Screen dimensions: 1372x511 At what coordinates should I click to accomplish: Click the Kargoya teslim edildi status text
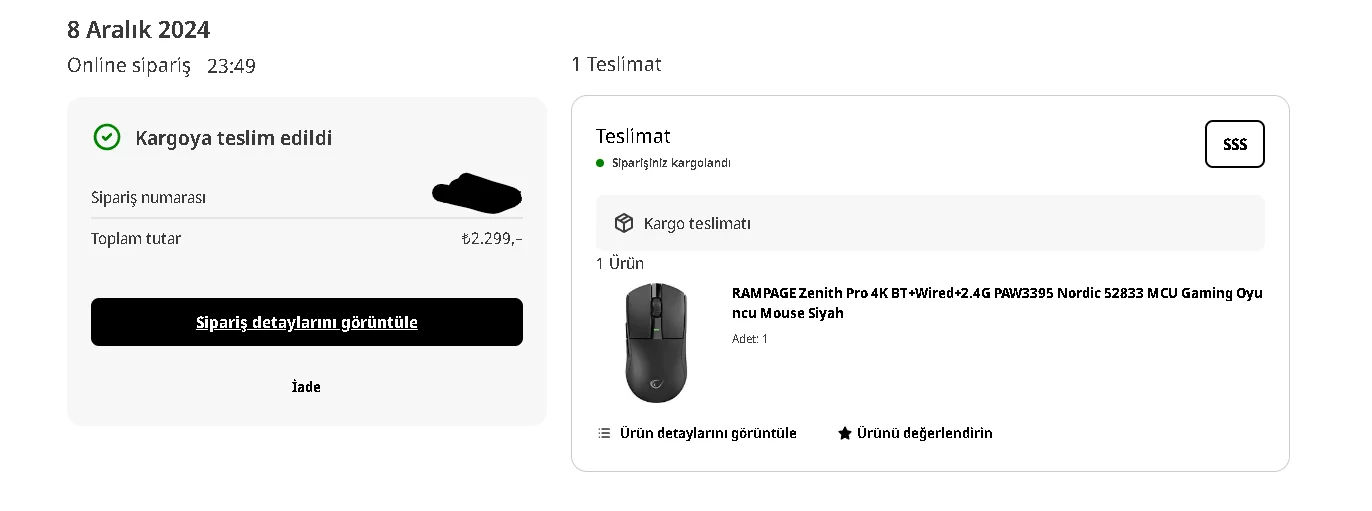coord(234,138)
